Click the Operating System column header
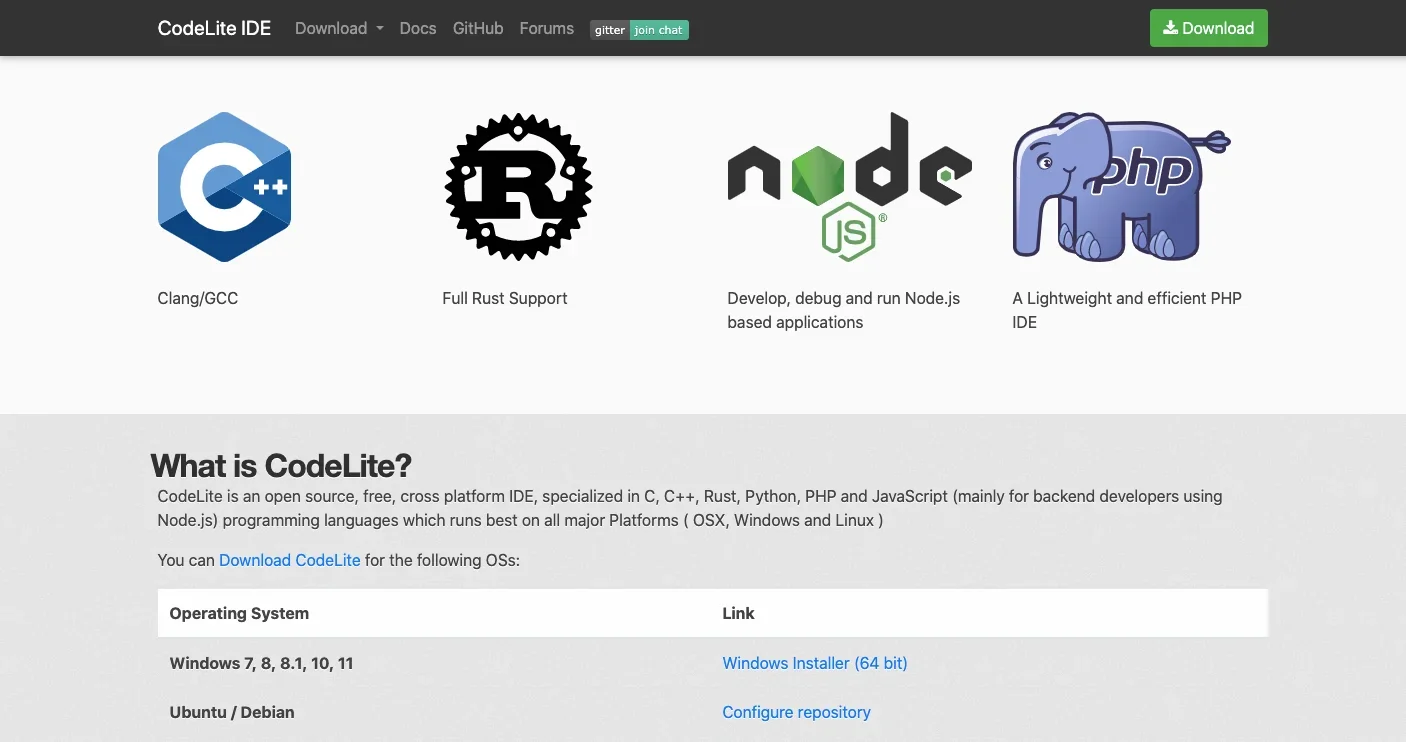This screenshot has width=1406, height=742. (239, 613)
